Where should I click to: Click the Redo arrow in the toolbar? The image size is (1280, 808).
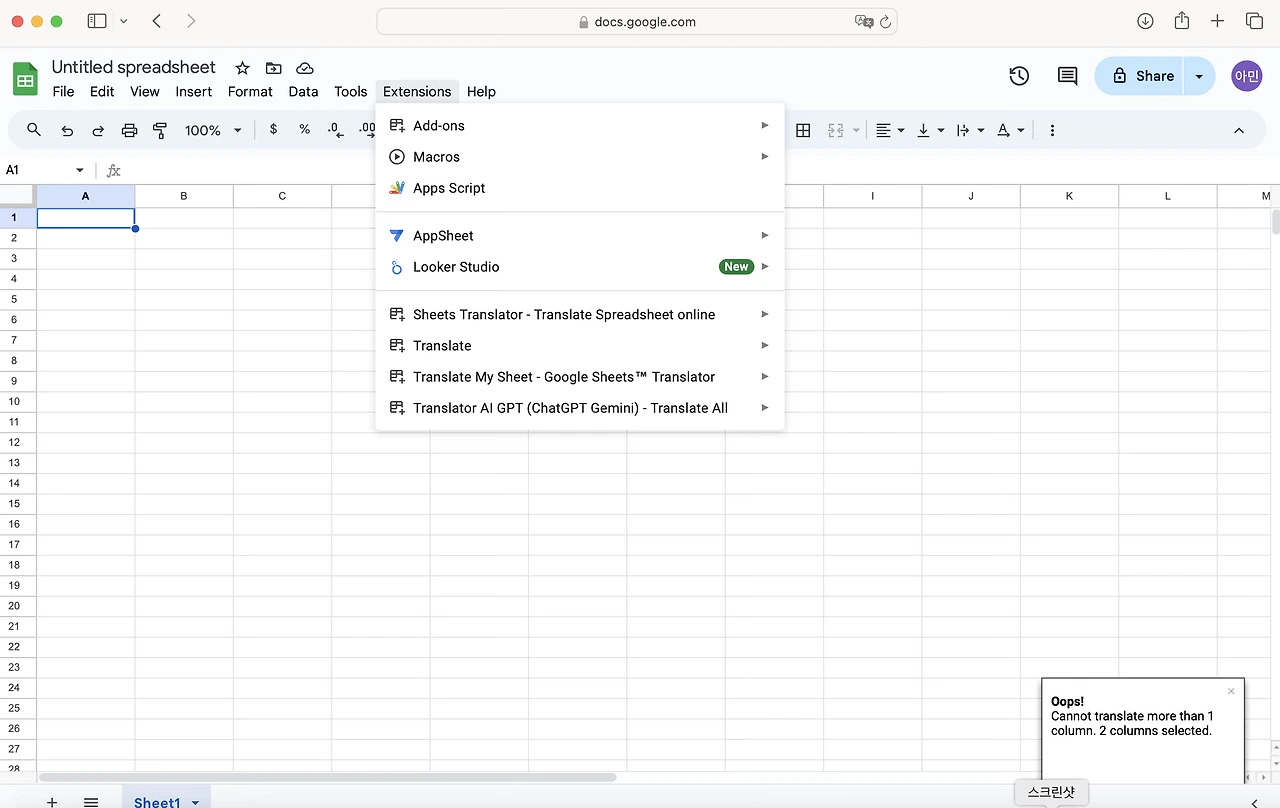98,130
